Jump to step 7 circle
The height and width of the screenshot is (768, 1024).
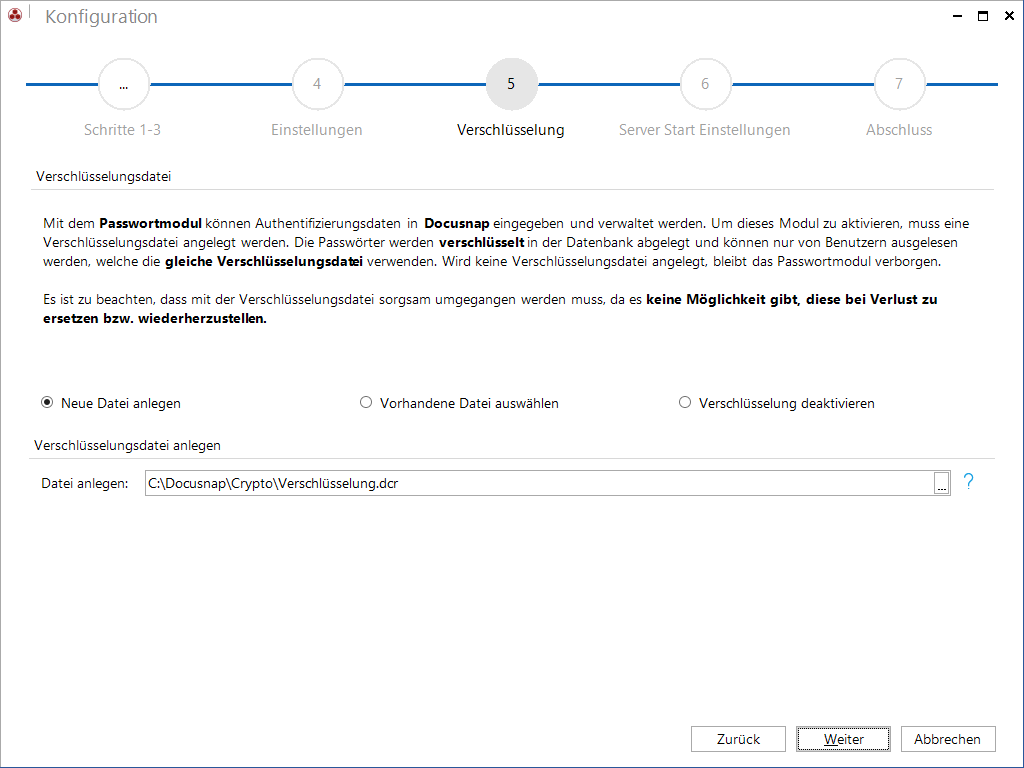tap(899, 84)
